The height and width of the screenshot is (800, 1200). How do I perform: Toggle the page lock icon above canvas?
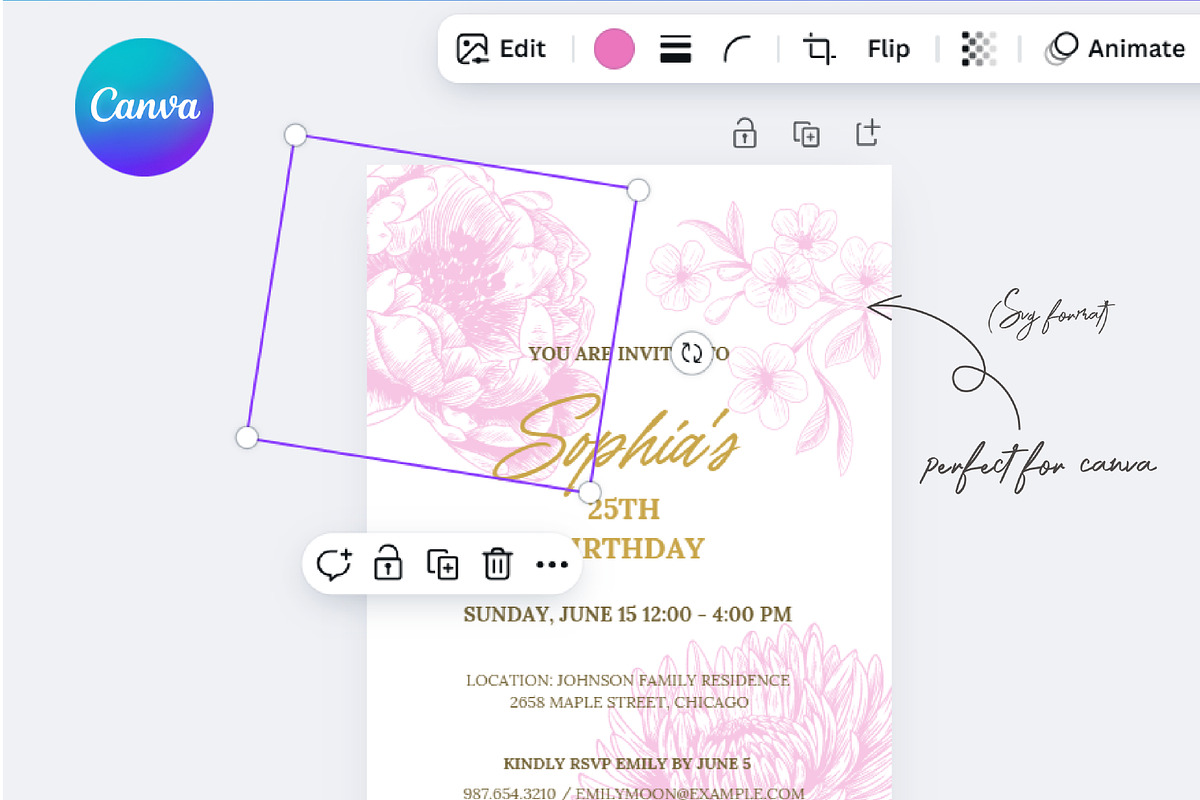[x=744, y=133]
